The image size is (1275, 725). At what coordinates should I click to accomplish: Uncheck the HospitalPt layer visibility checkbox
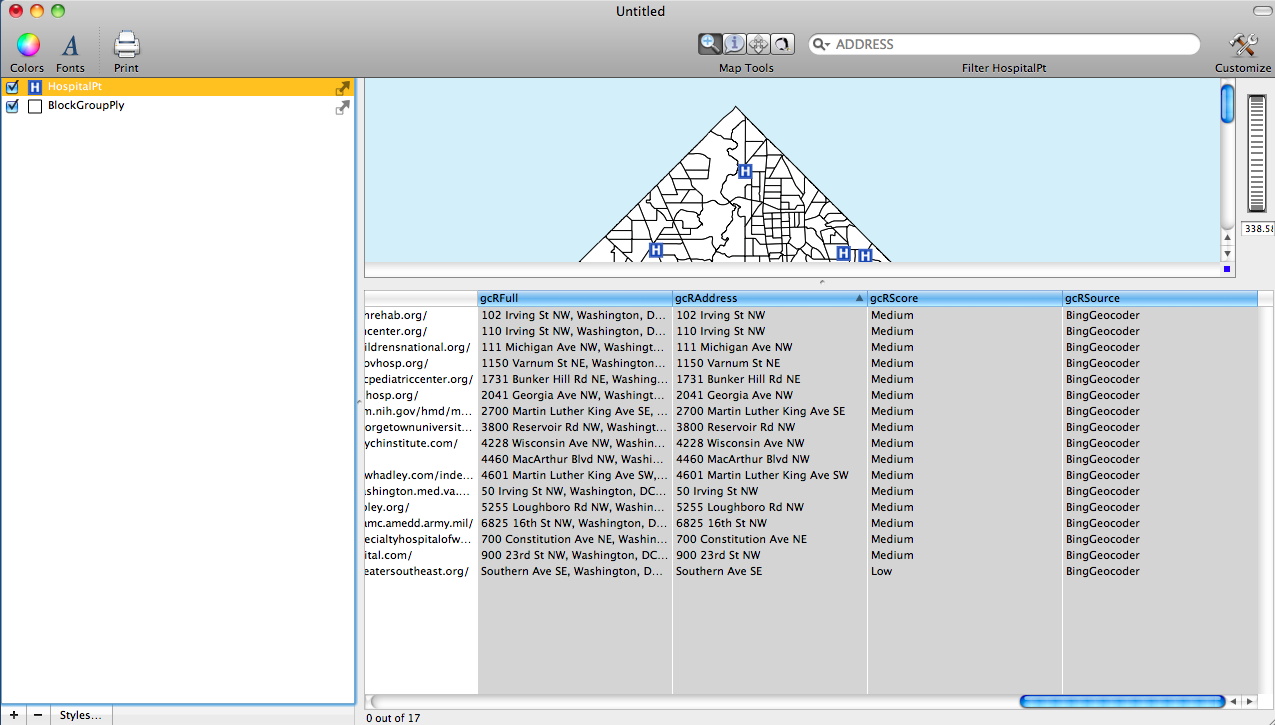coord(12,86)
